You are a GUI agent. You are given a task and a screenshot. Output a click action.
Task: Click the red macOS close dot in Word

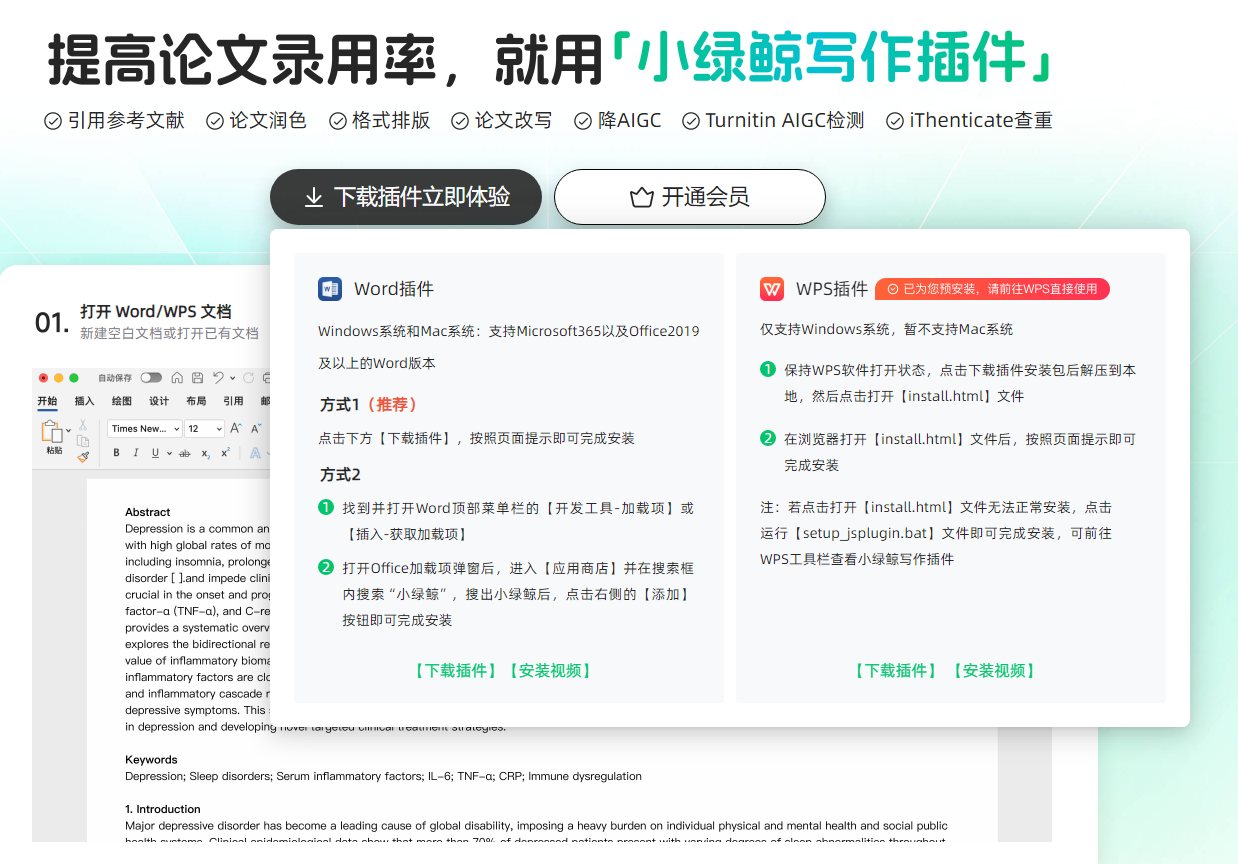click(x=43, y=378)
